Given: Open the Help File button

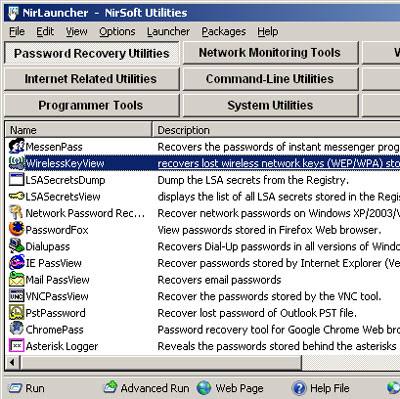Looking at the screenshot, I should pos(321,388).
